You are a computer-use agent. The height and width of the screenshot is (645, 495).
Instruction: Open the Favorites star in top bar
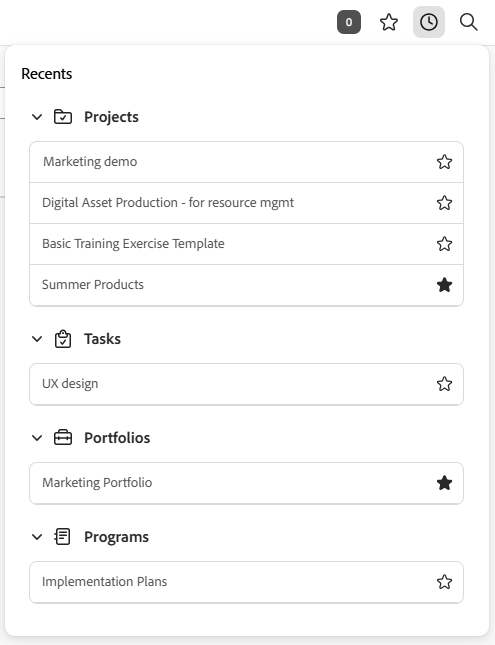[x=388, y=22]
